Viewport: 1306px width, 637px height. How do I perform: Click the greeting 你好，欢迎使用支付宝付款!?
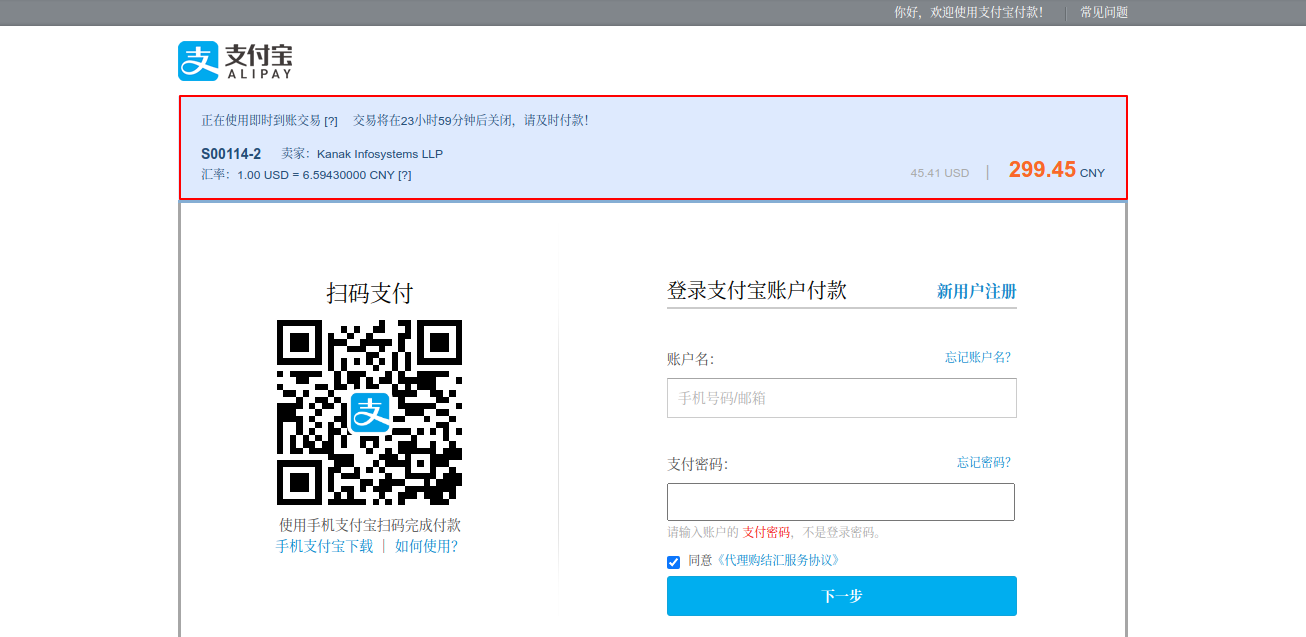pos(968,12)
